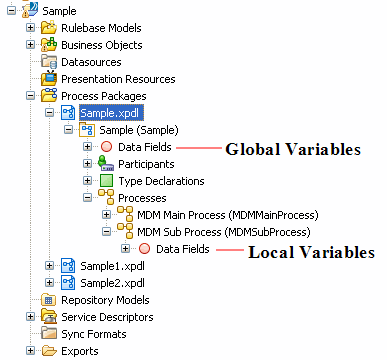Expand the Exports node
The height and width of the screenshot is (360, 387).
(30, 351)
